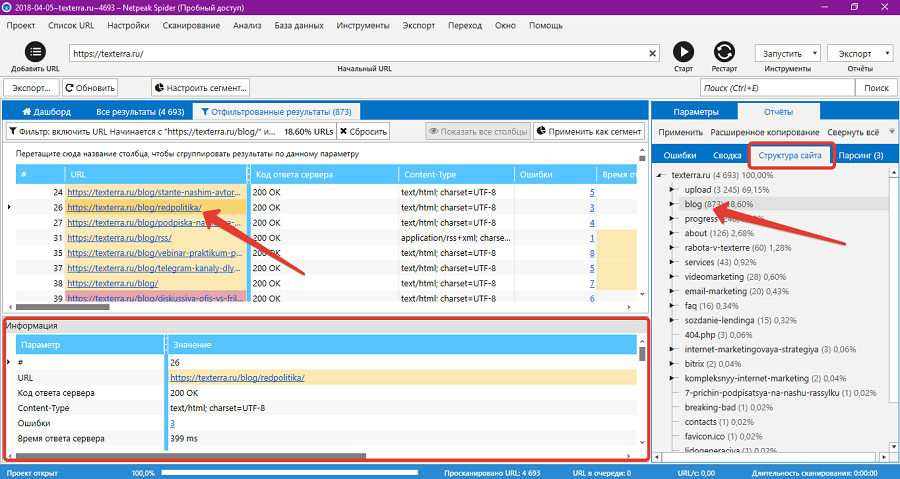Click Показать все столбцы button
Image resolution: width=900 pixels, height=479 pixels.
(x=478, y=131)
